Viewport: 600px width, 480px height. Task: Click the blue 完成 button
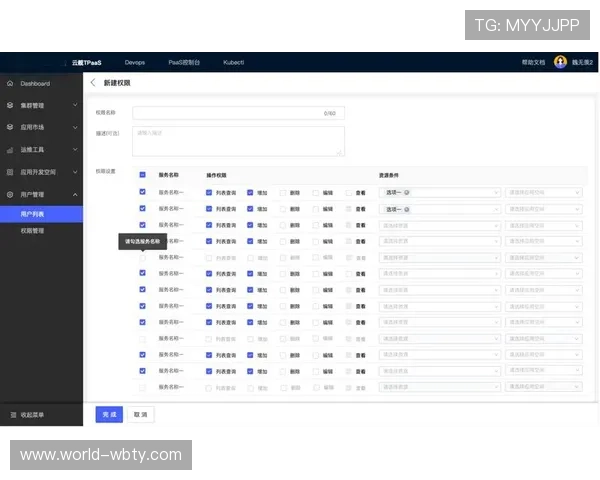point(108,414)
